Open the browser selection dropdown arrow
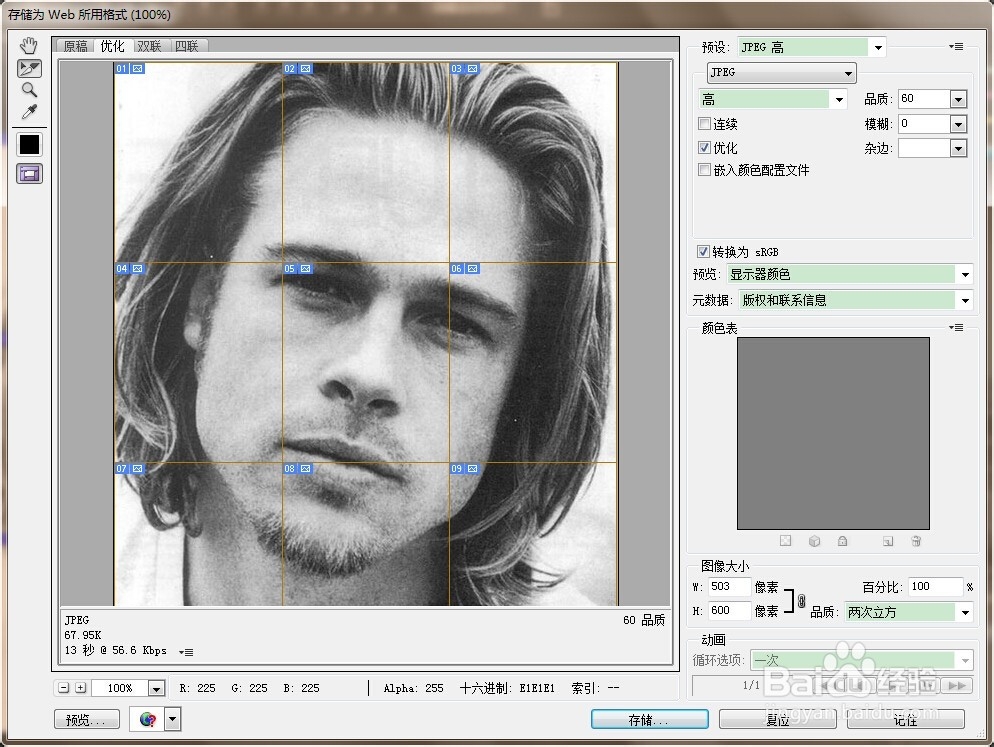994x747 pixels. (x=173, y=720)
